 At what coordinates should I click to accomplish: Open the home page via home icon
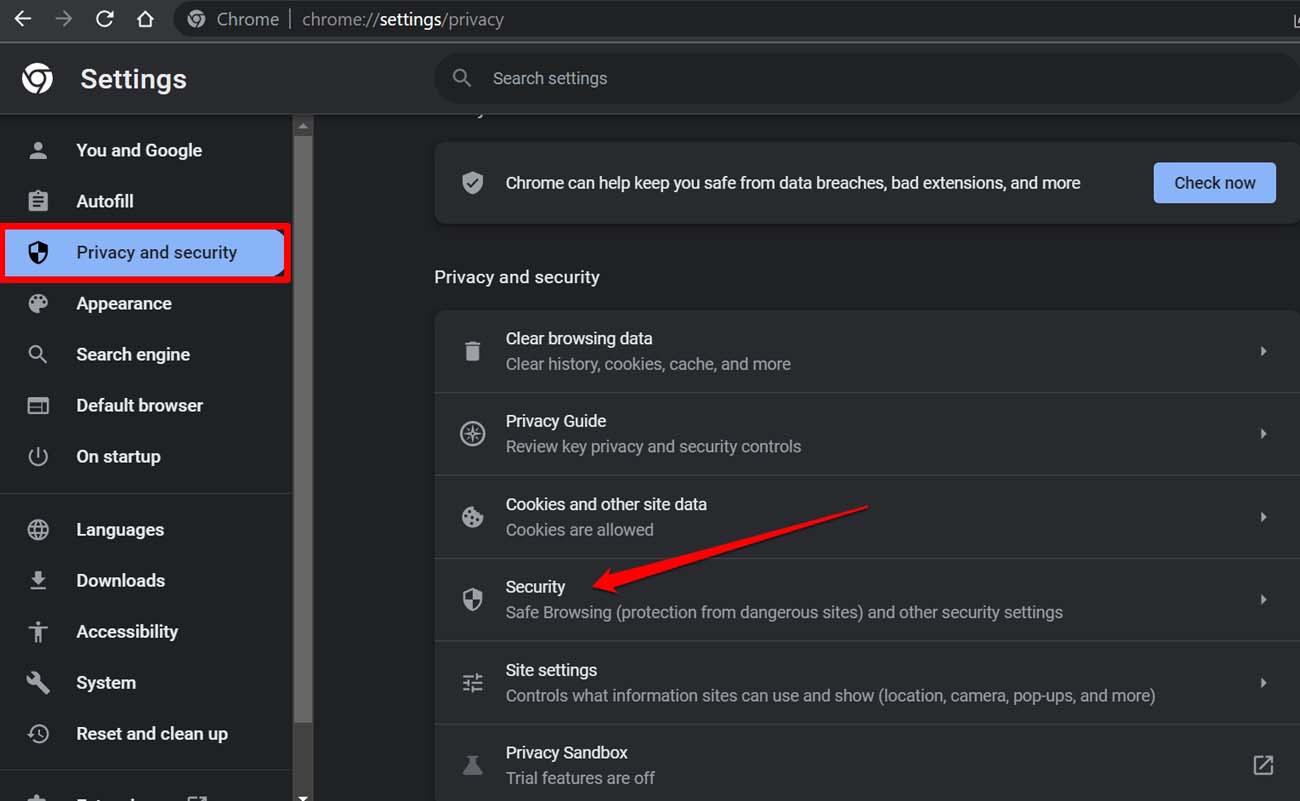coord(145,19)
